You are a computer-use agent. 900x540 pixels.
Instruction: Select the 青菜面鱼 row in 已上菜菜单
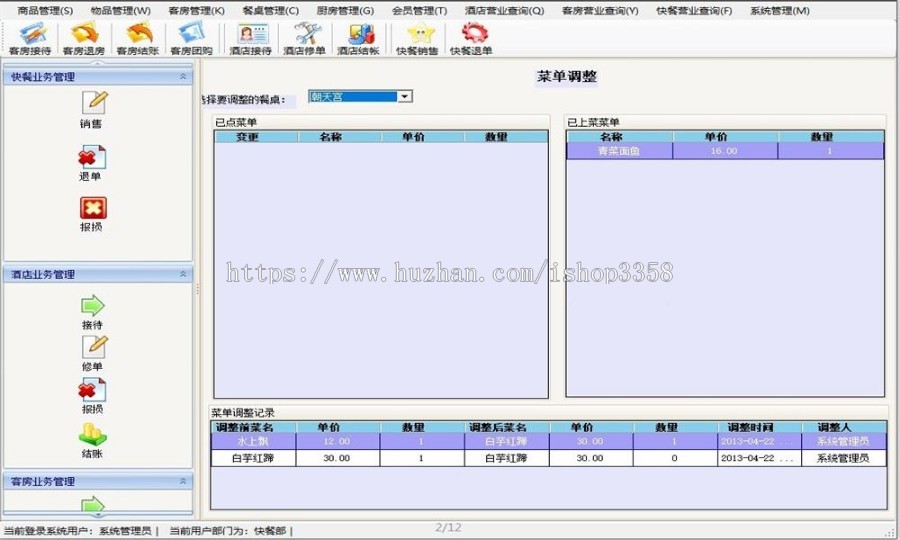725,151
